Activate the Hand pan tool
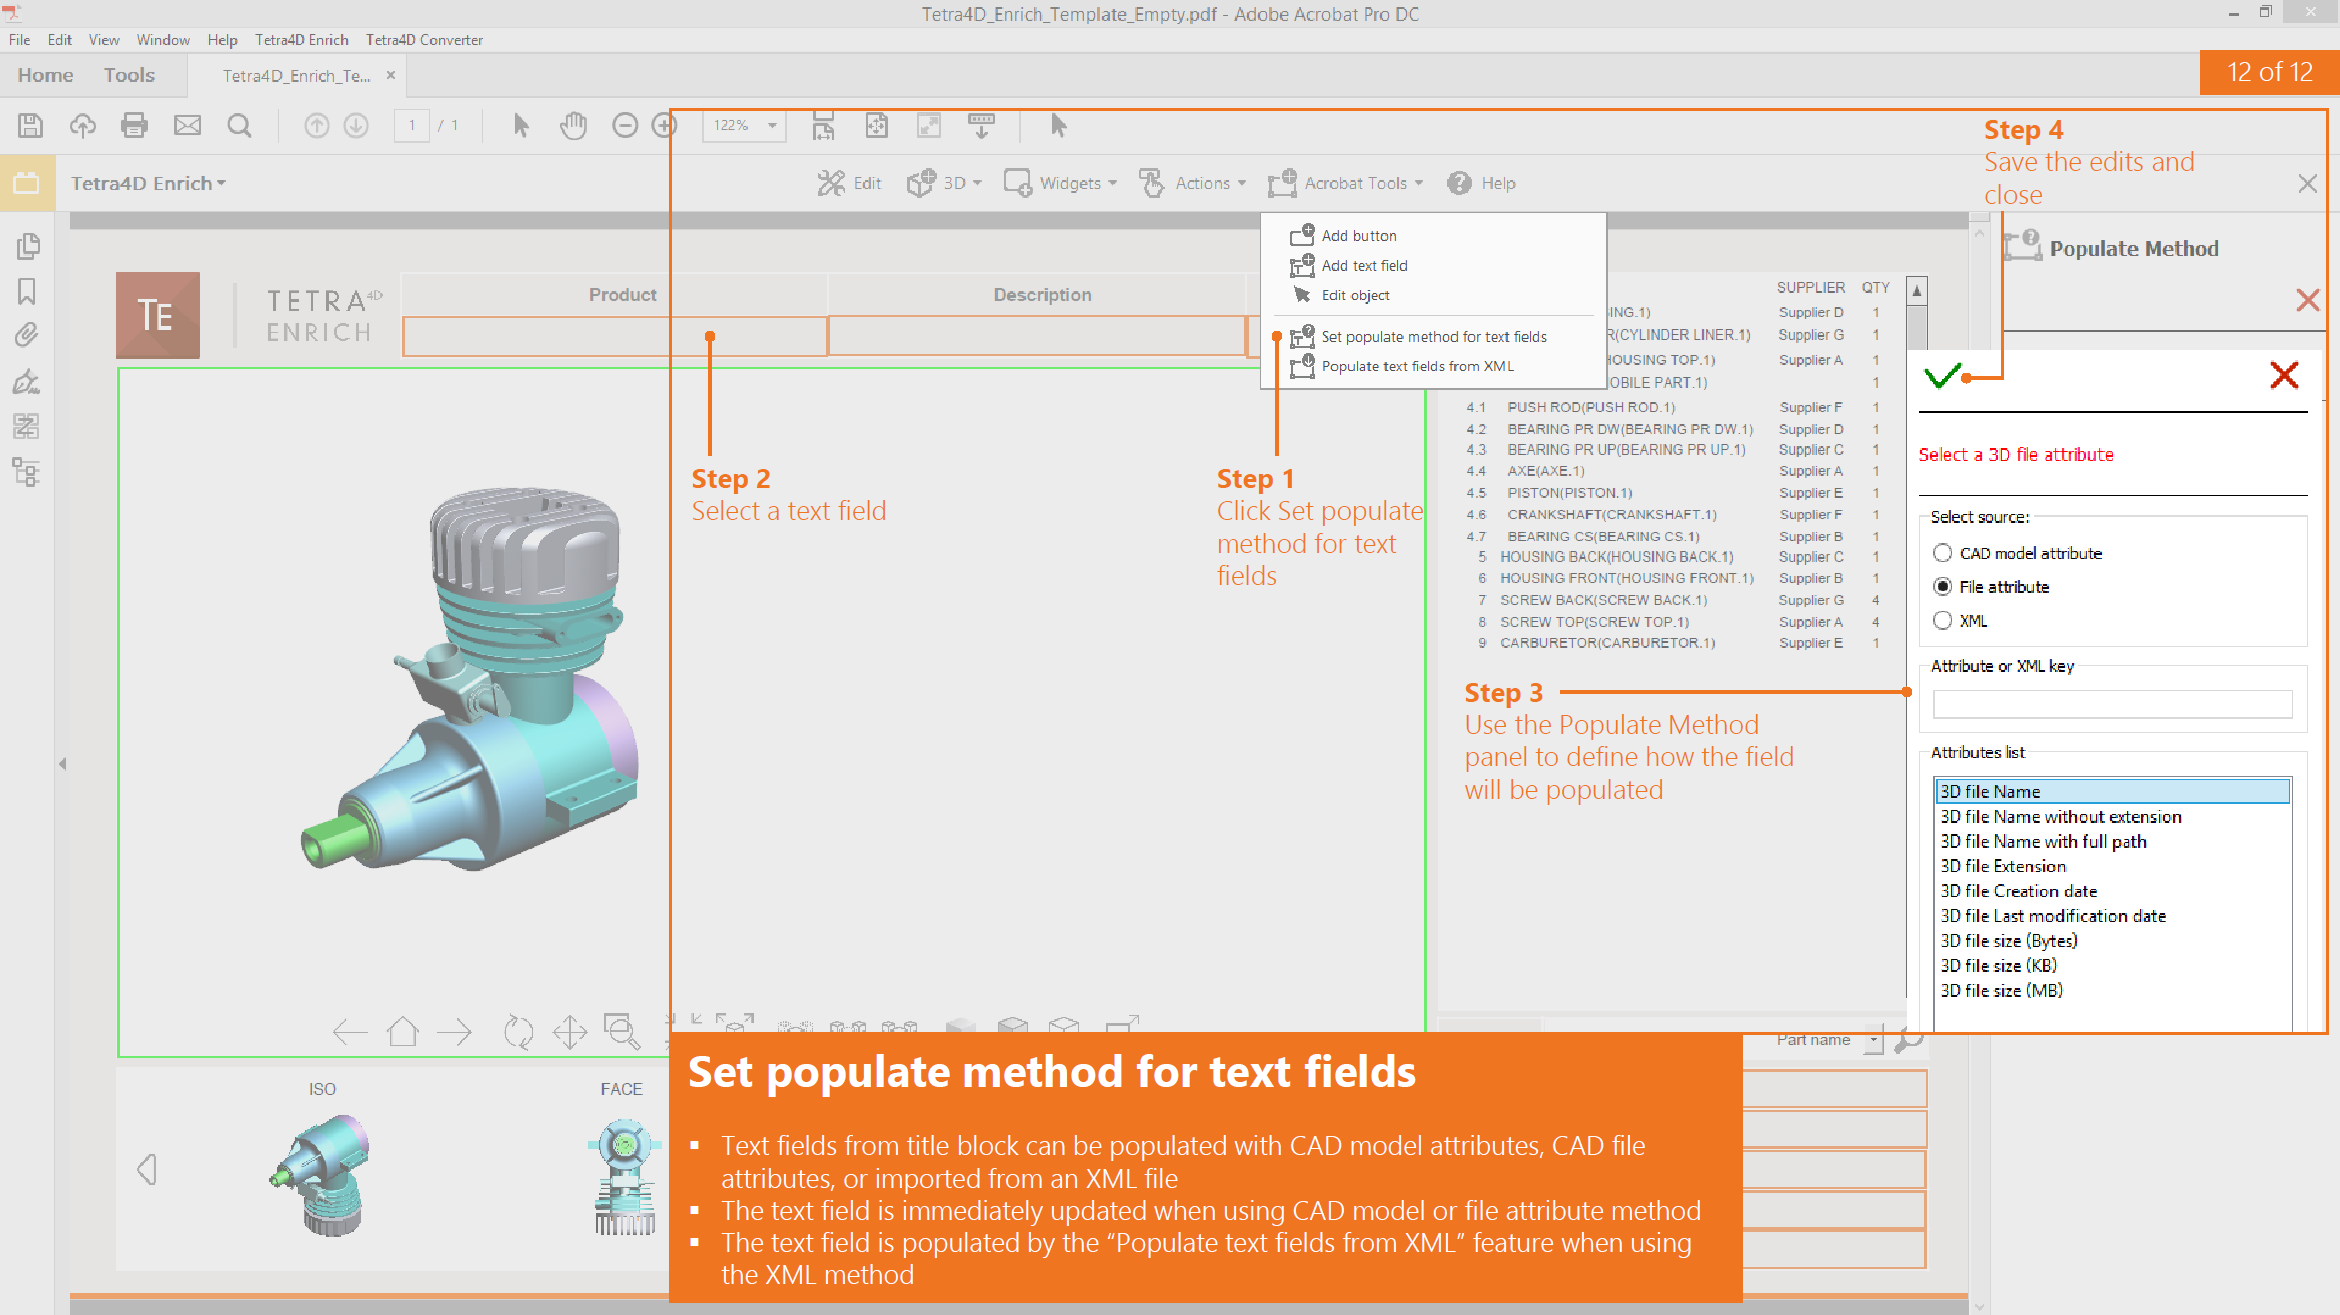The height and width of the screenshot is (1315, 2340). click(x=573, y=126)
